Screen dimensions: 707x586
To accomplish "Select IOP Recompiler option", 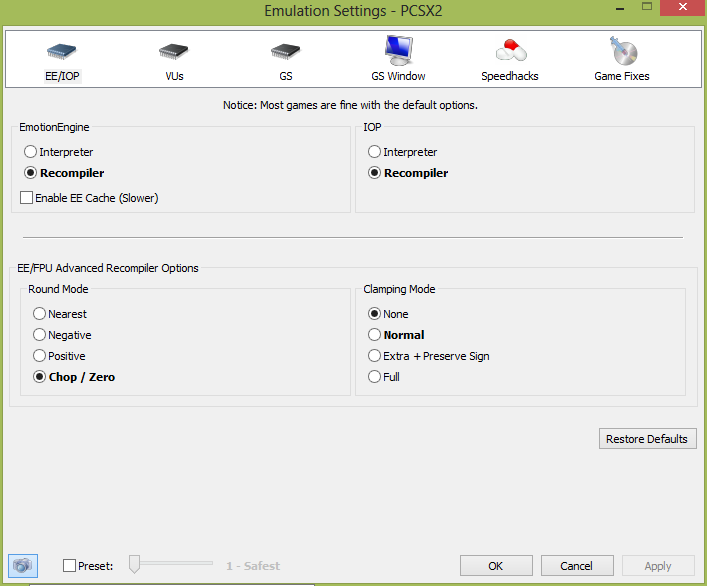I will coord(408,173).
